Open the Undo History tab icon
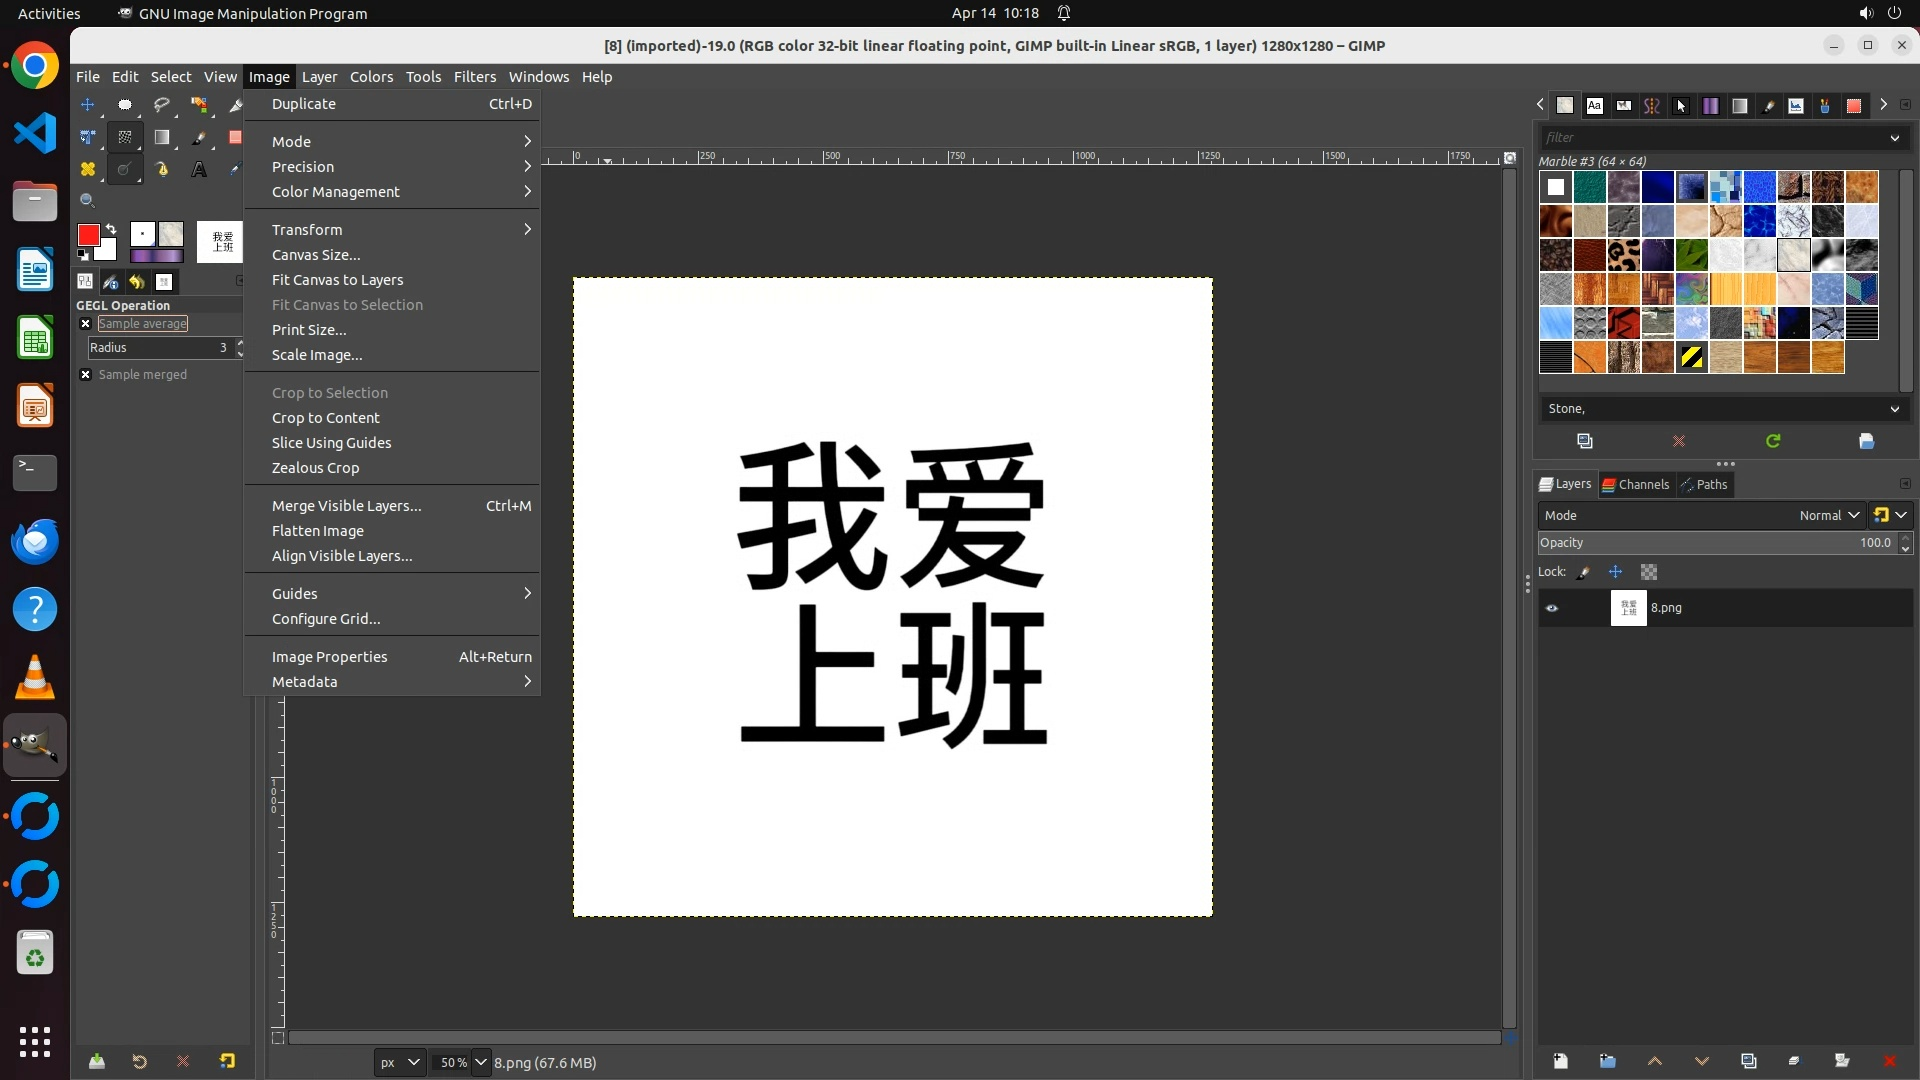The height and width of the screenshot is (1080, 1920). click(137, 282)
